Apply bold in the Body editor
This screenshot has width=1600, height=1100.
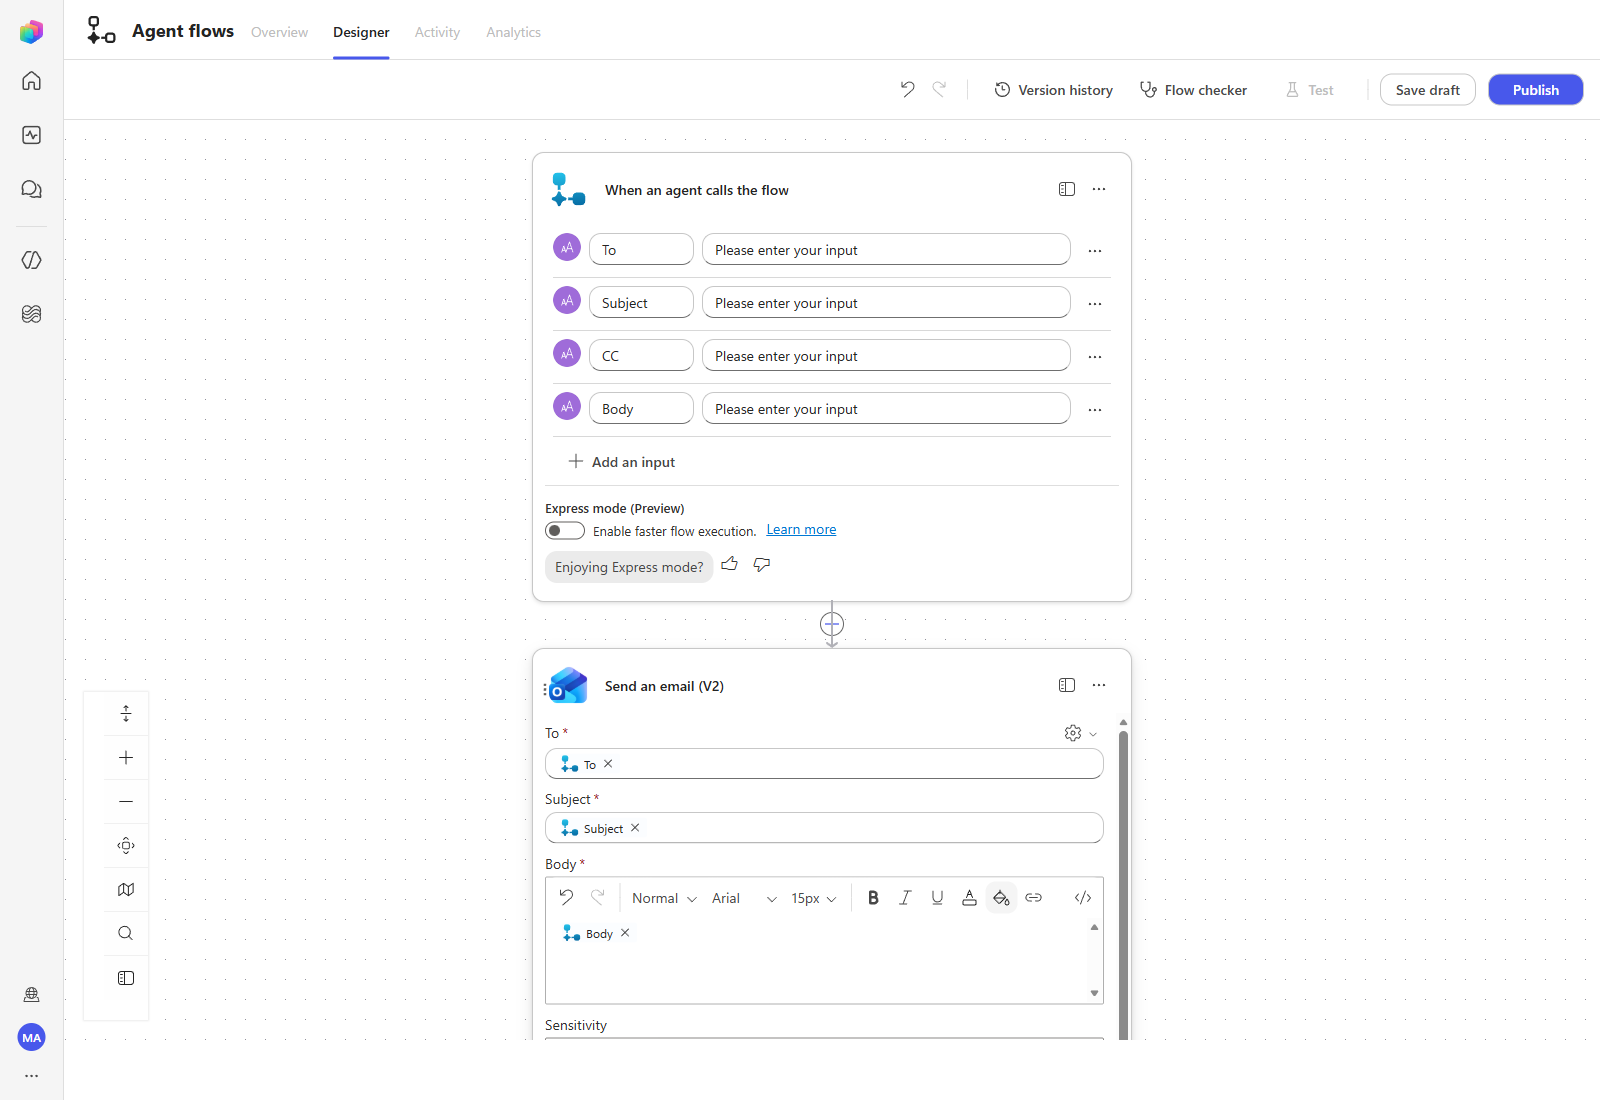tap(873, 898)
